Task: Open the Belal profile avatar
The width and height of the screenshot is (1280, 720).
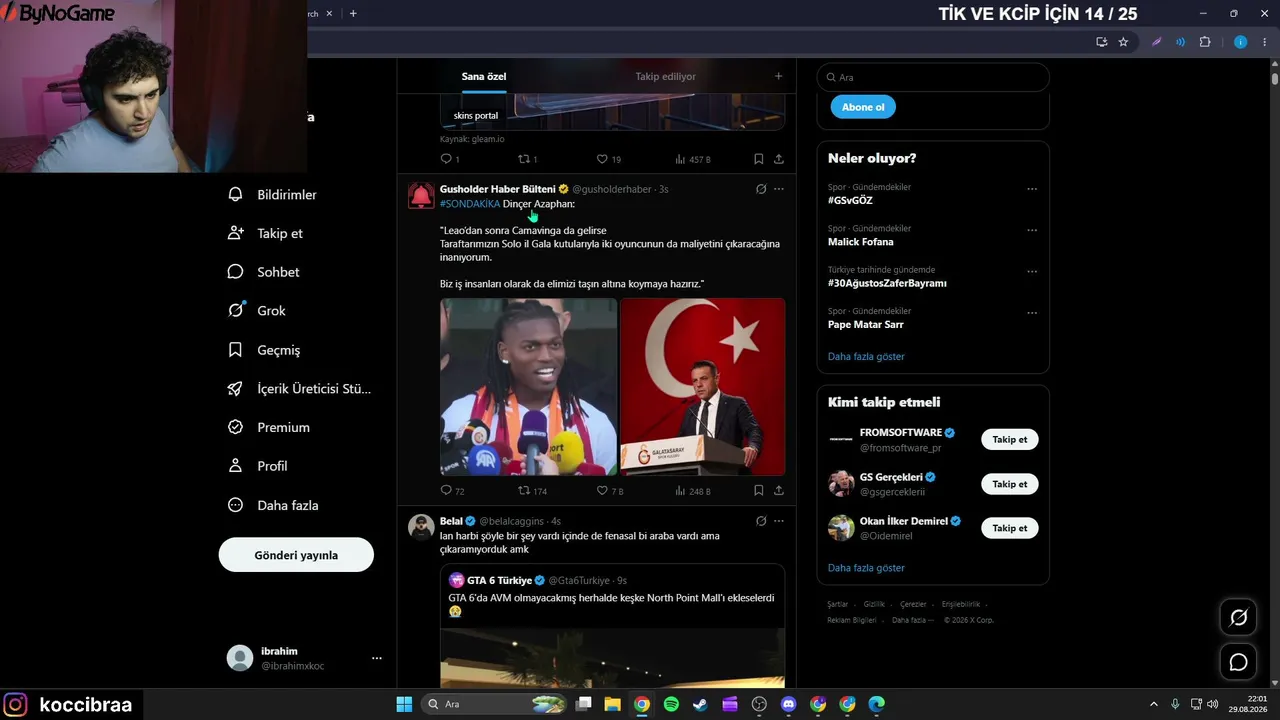Action: [x=421, y=527]
